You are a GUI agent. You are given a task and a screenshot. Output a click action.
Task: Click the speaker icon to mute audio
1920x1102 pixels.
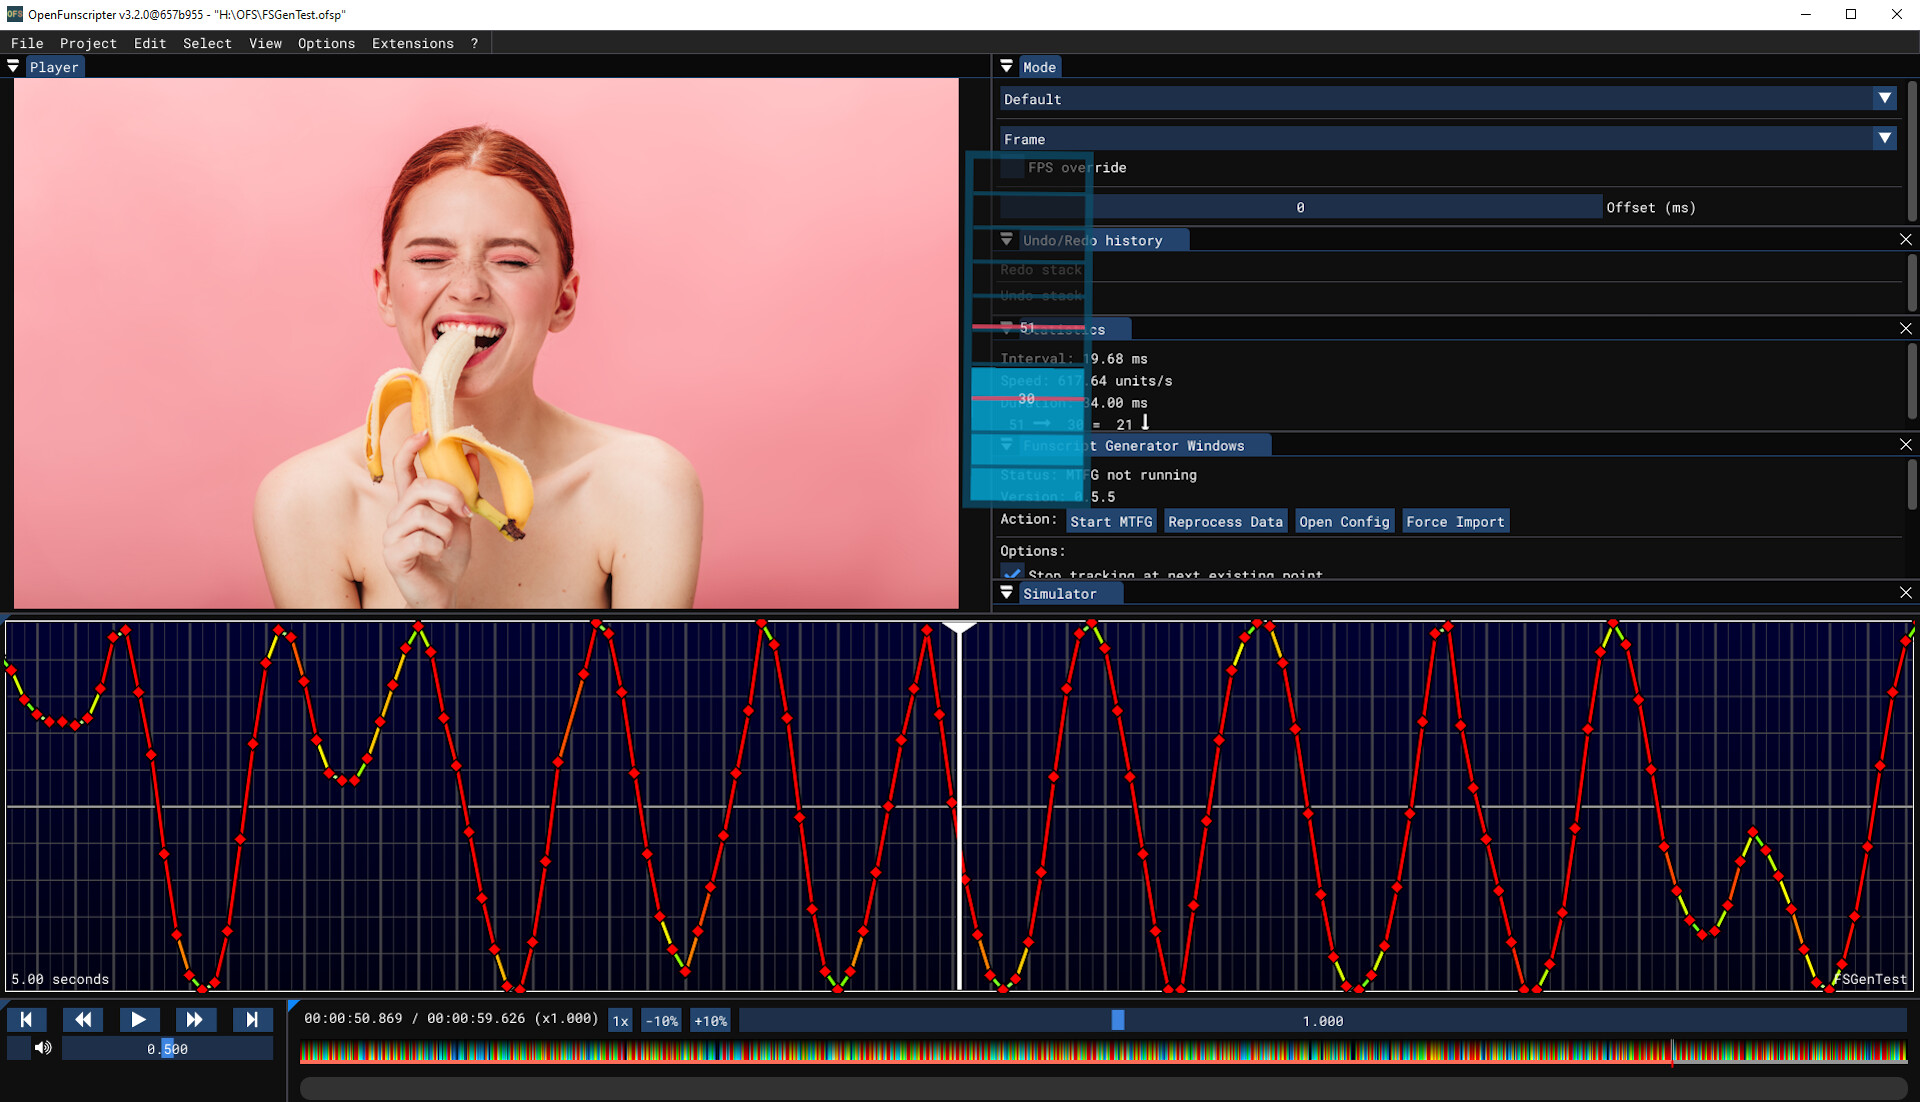[43, 1048]
